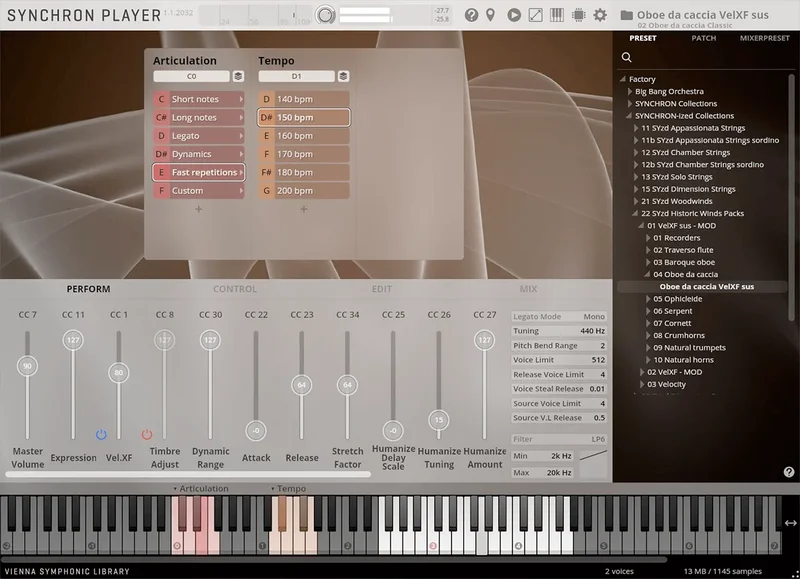
Task: Choose 200 bpm tempo slot
Action: pos(304,191)
